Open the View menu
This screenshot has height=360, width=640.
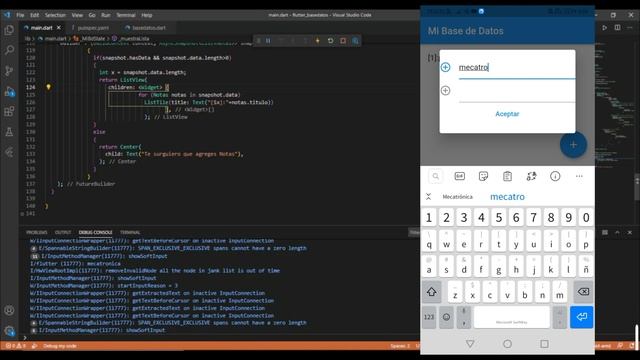coord(77,15)
